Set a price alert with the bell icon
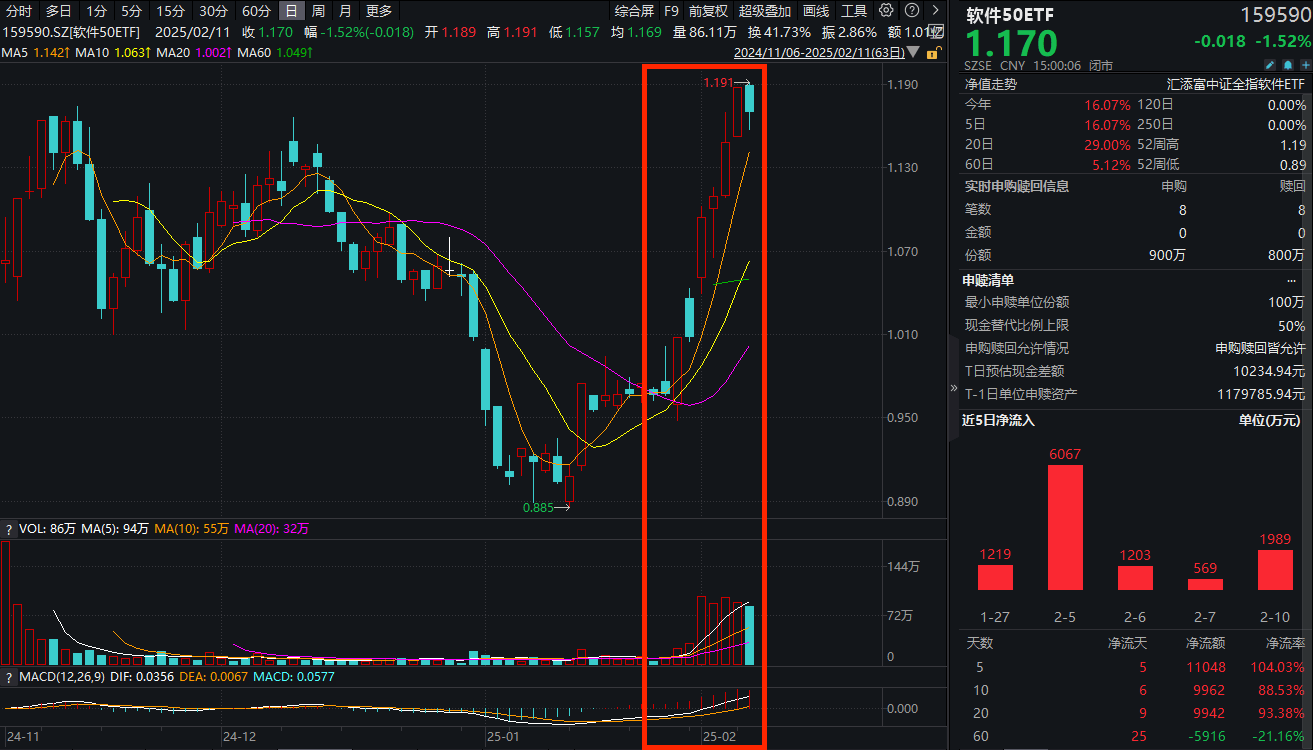Image resolution: width=1313 pixels, height=750 pixels. 1286,65
